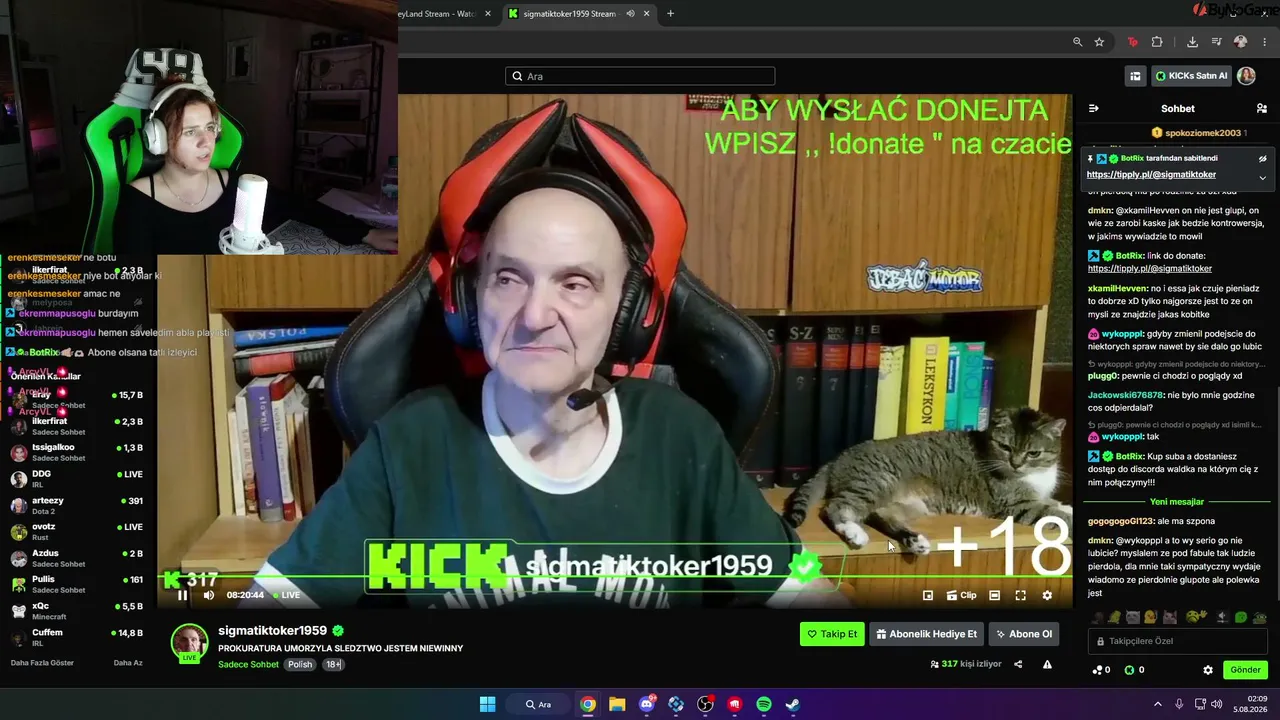This screenshot has width=1280, height=720.
Task: Select the Sadece Sohbet category link
Action: point(248,664)
